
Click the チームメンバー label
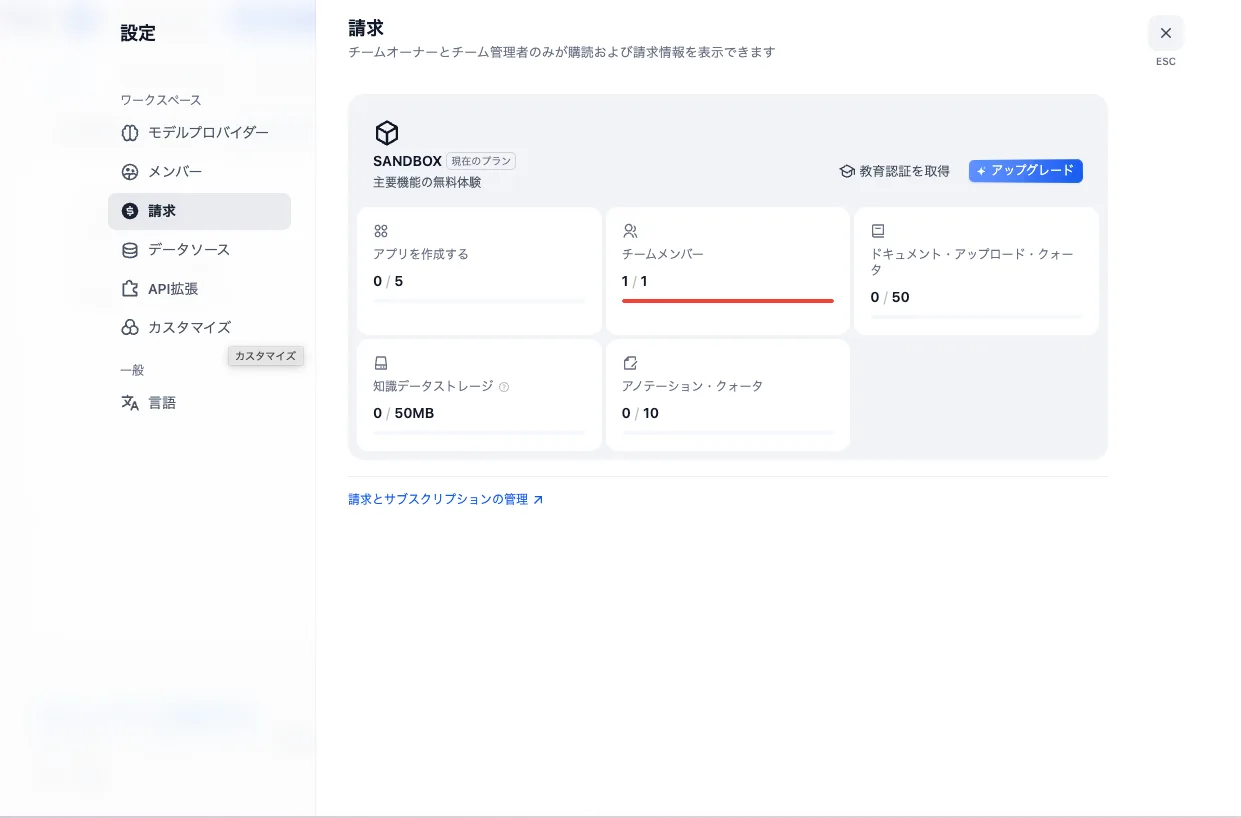coord(663,254)
